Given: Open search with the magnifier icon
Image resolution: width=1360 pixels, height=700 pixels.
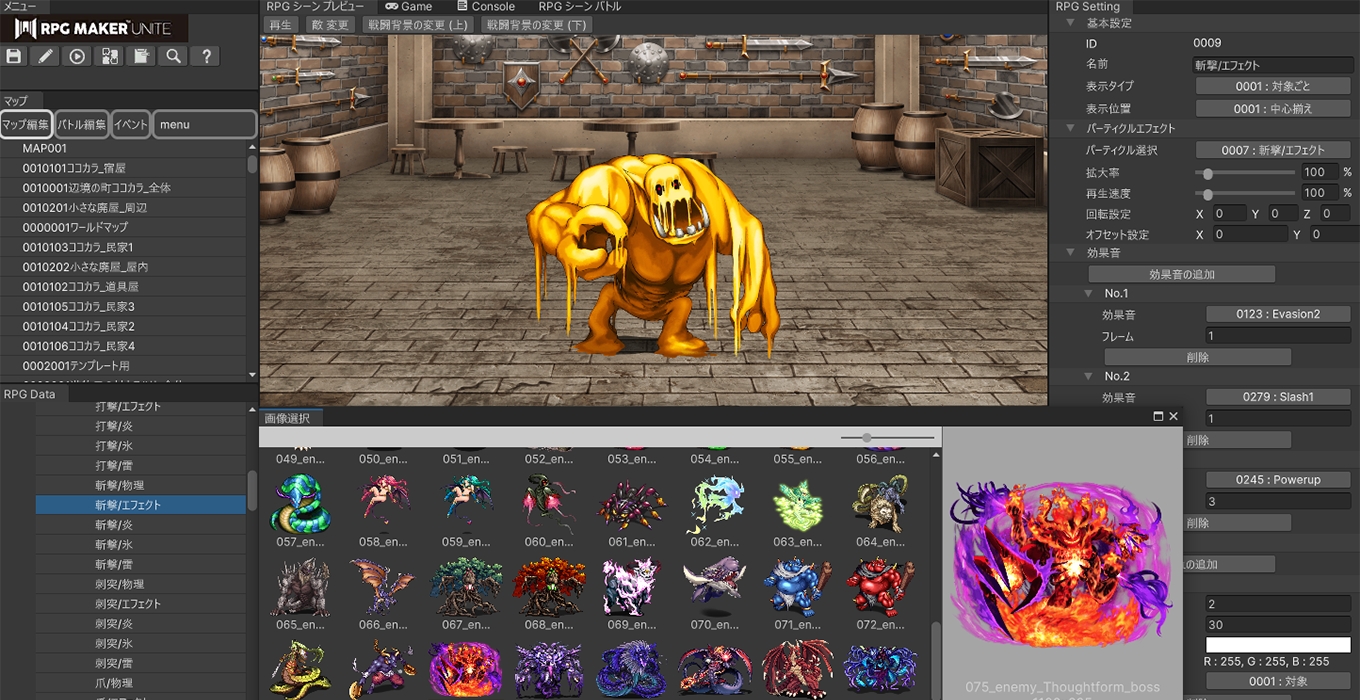Looking at the screenshot, I should coord(174,57).
